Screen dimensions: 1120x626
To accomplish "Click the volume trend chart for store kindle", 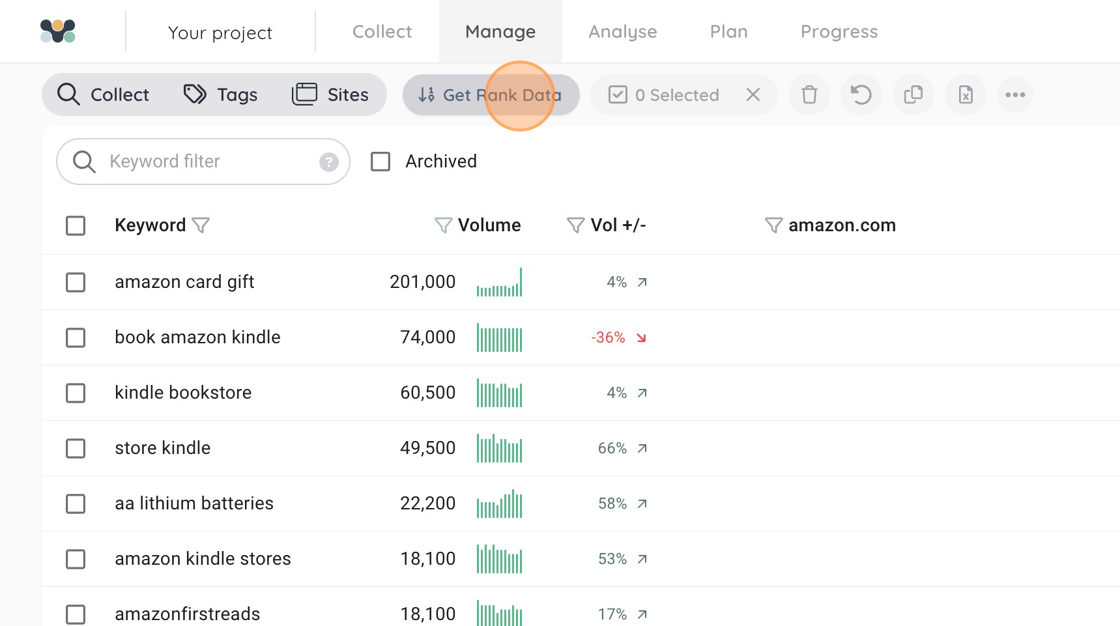I will pos(499,449).
